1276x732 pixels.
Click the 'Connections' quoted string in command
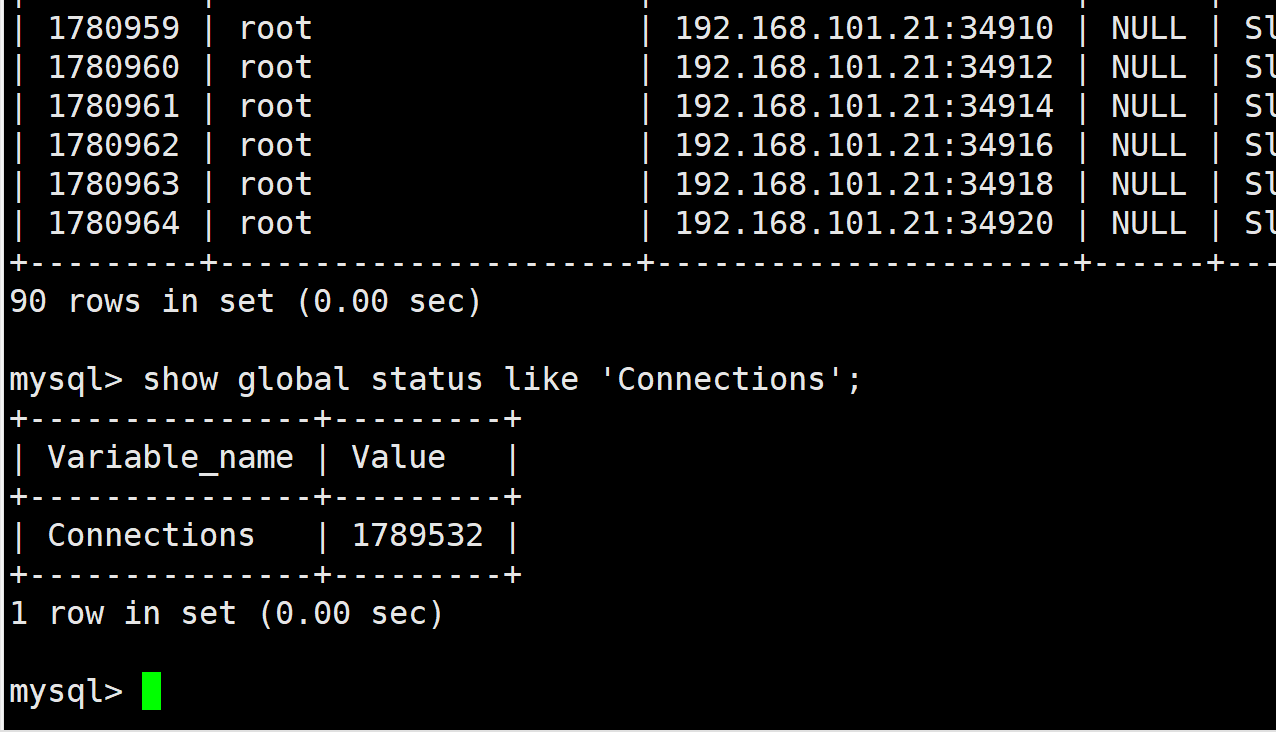[x=722, y=379]
